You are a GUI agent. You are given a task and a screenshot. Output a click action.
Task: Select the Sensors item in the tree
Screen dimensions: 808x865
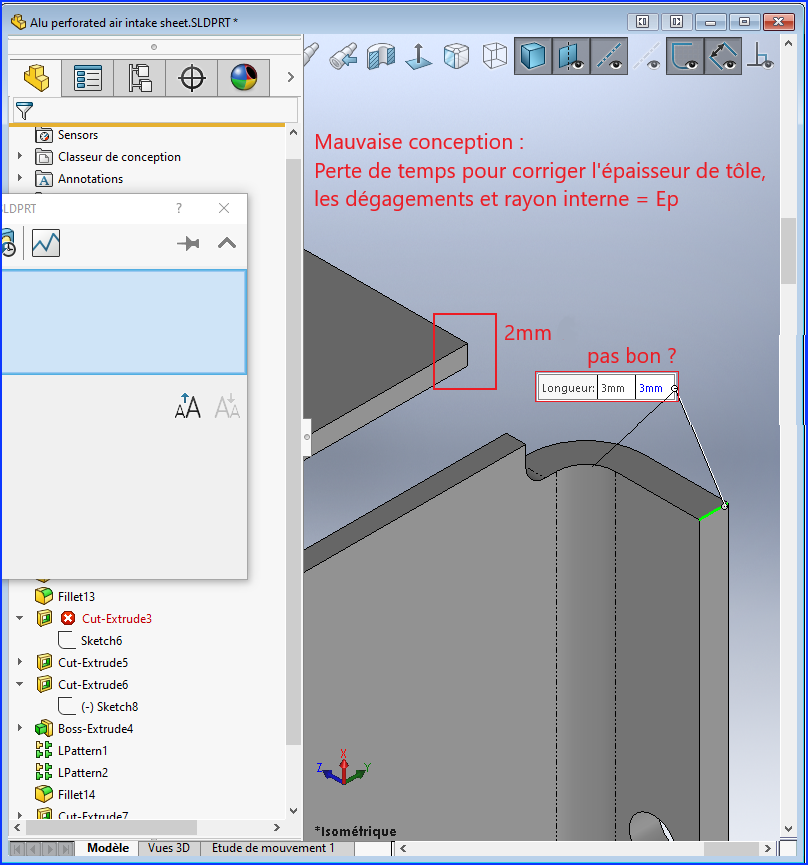(78, 135)
